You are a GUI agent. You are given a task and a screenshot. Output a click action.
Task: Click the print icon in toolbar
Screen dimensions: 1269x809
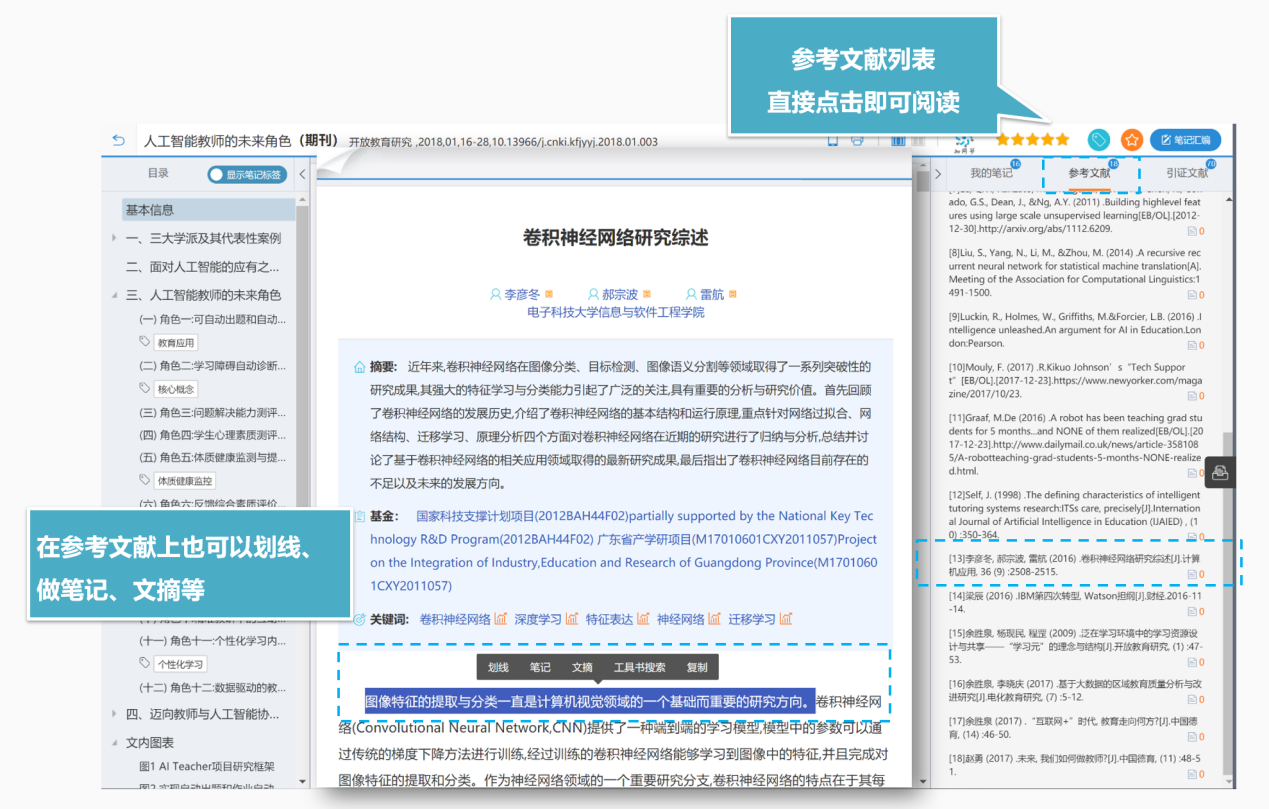pyautogui.click(x=857, y=141)
